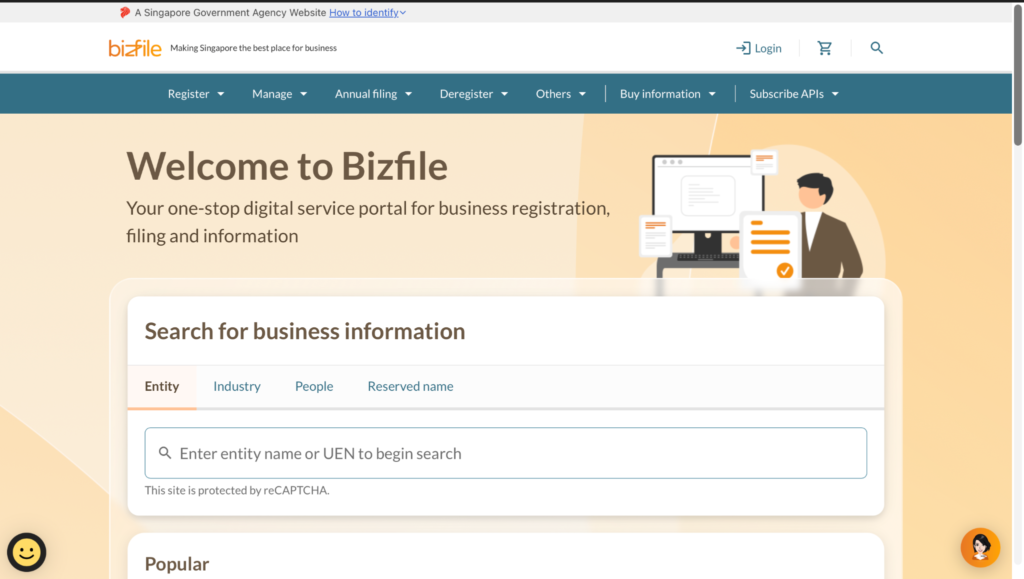The width and height of the screenshot is (1024, 579).
Task: Open the Buy information dropdown
Action: click(x=667, y=94)
